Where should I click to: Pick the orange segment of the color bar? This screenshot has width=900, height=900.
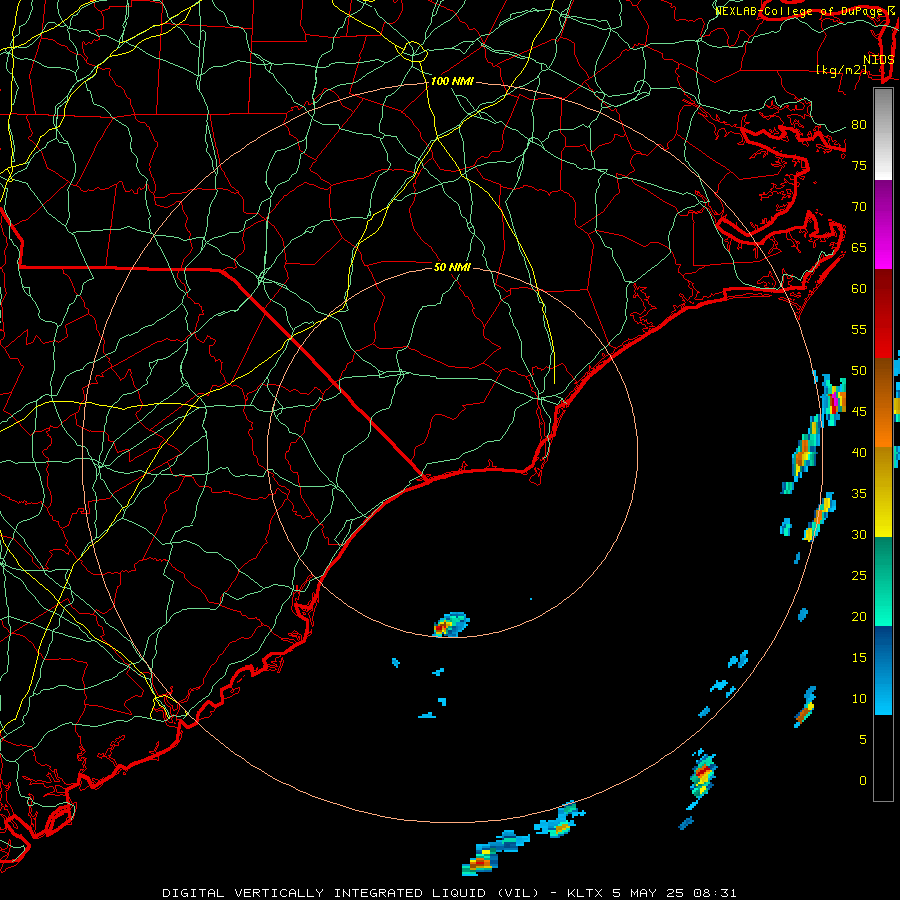883,426
